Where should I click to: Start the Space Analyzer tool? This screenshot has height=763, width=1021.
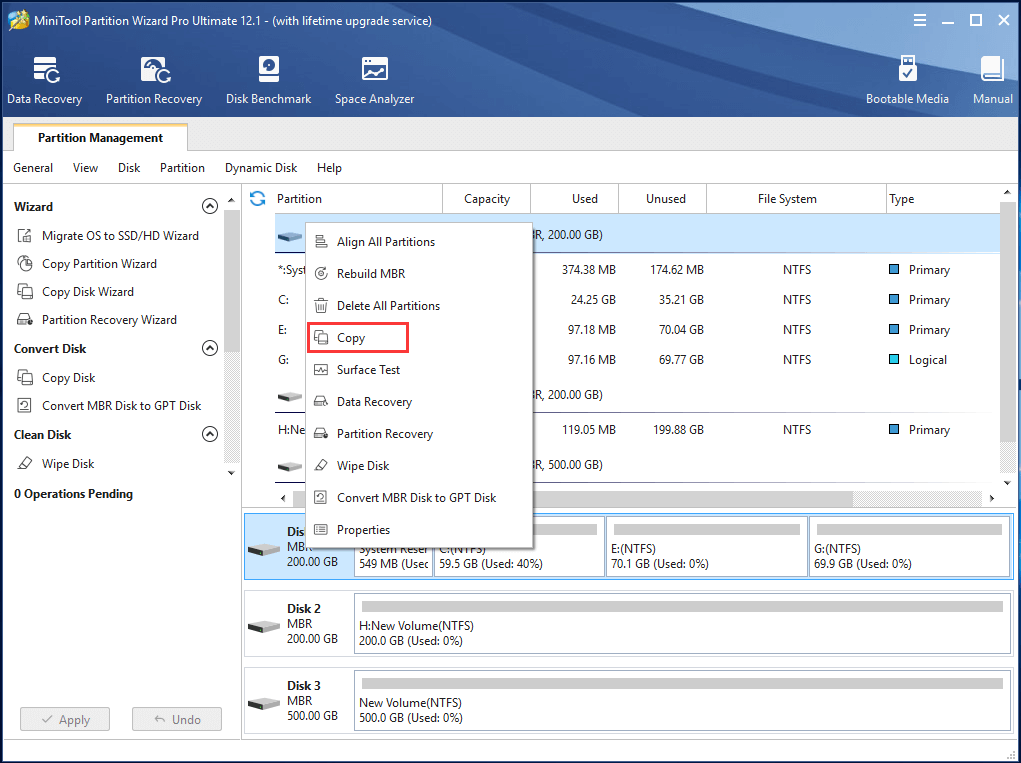[x=374, y=70]
